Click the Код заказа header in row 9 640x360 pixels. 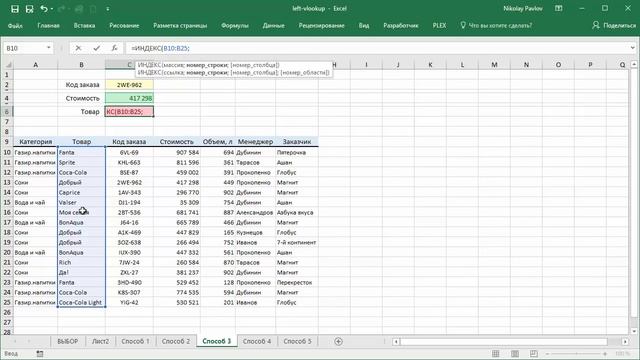[129, 142]
